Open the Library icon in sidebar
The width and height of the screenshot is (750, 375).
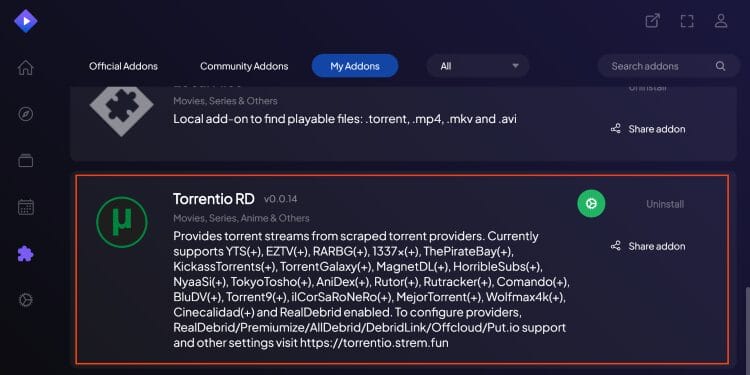(25, 160)
